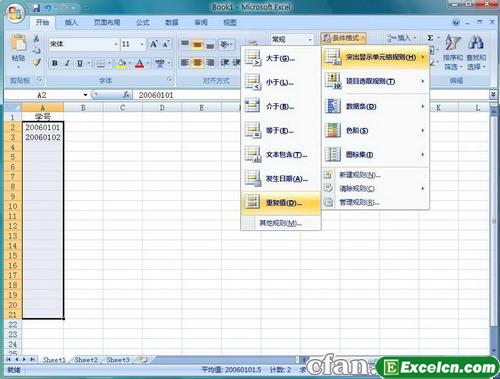Switch to the 插入 ribbon tab

pyautogui.click(x=71, y=22)
